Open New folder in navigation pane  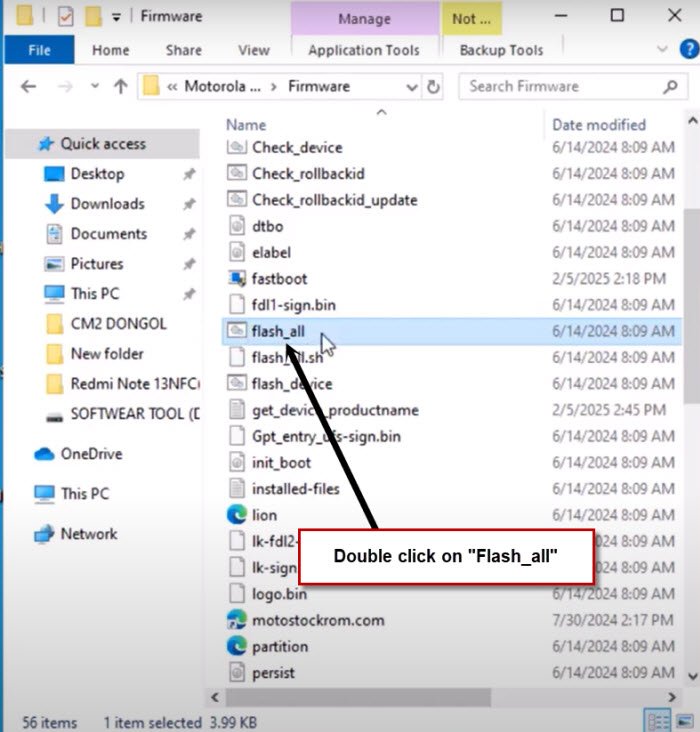pos(107,354)
